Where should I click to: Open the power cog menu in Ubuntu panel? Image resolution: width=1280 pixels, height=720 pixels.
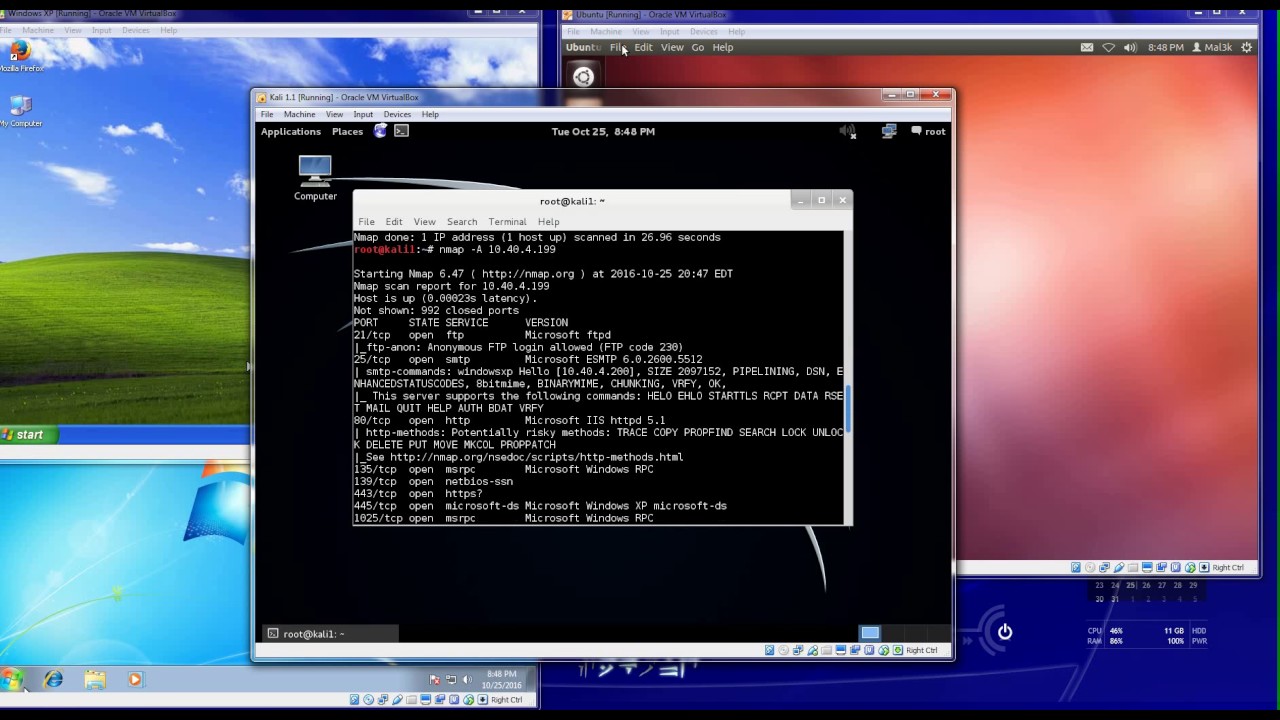(1246, 47)
